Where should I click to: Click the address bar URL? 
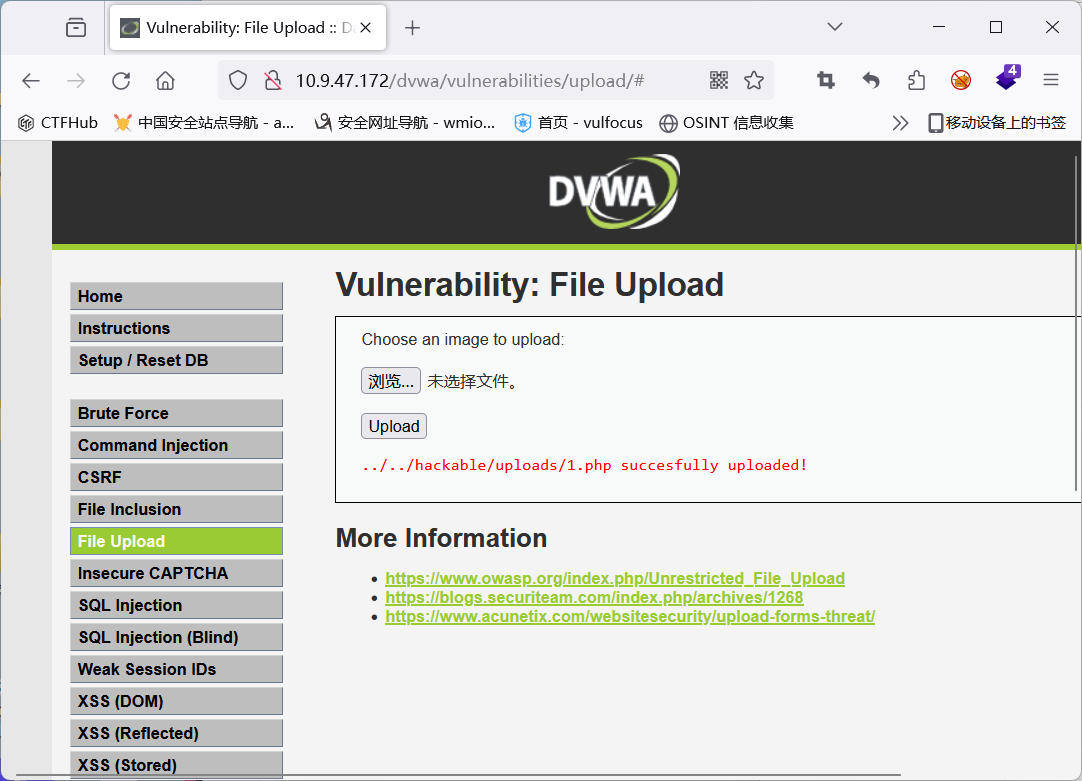(x=469, y=81)
